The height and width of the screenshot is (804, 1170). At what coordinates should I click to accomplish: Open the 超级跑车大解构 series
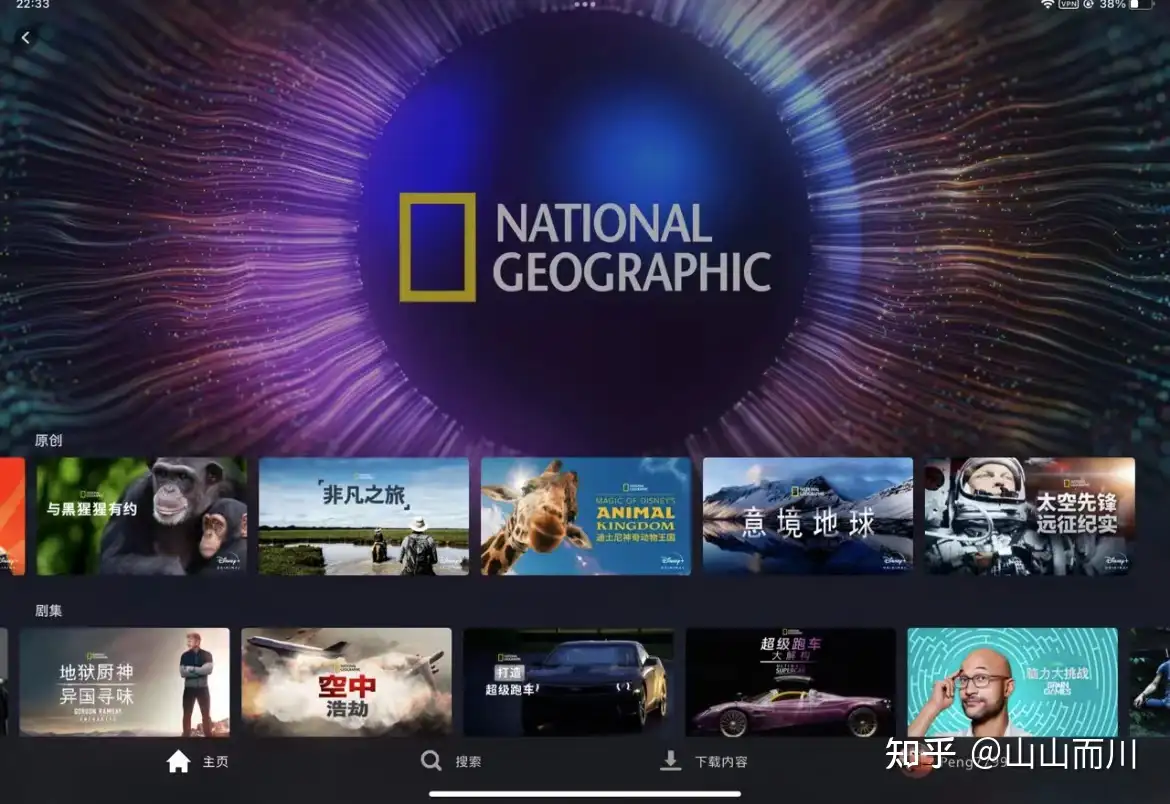tap(791, 682)
